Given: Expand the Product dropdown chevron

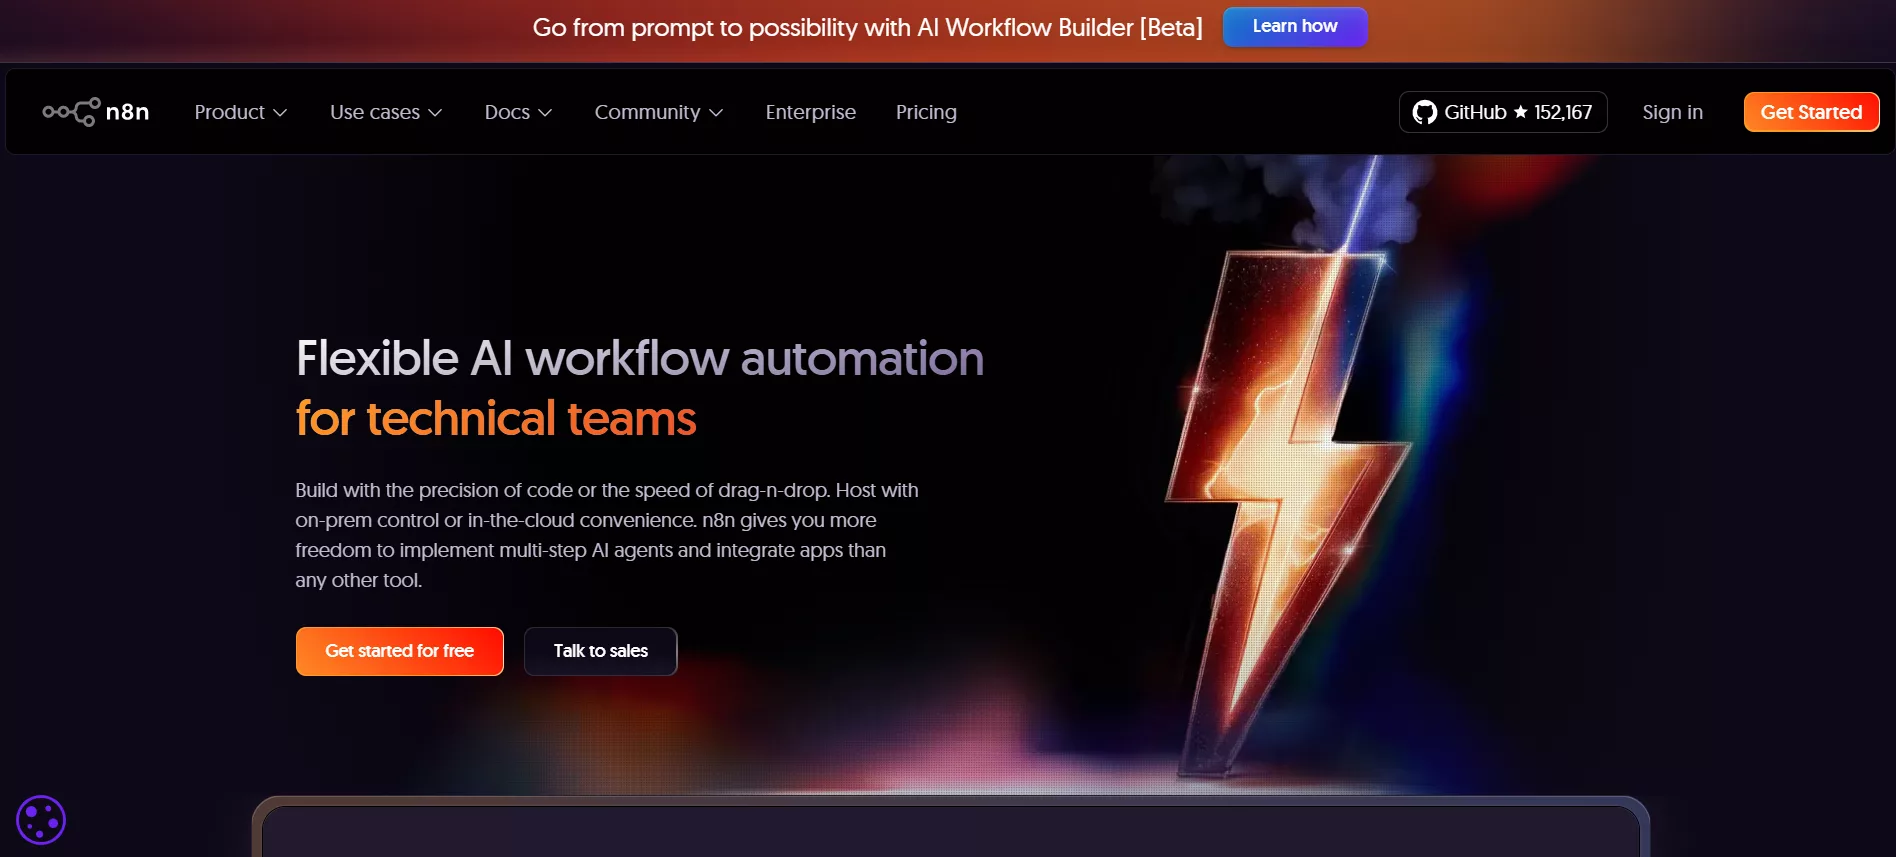Looking at the screenshot, I should tap(281, 113).
